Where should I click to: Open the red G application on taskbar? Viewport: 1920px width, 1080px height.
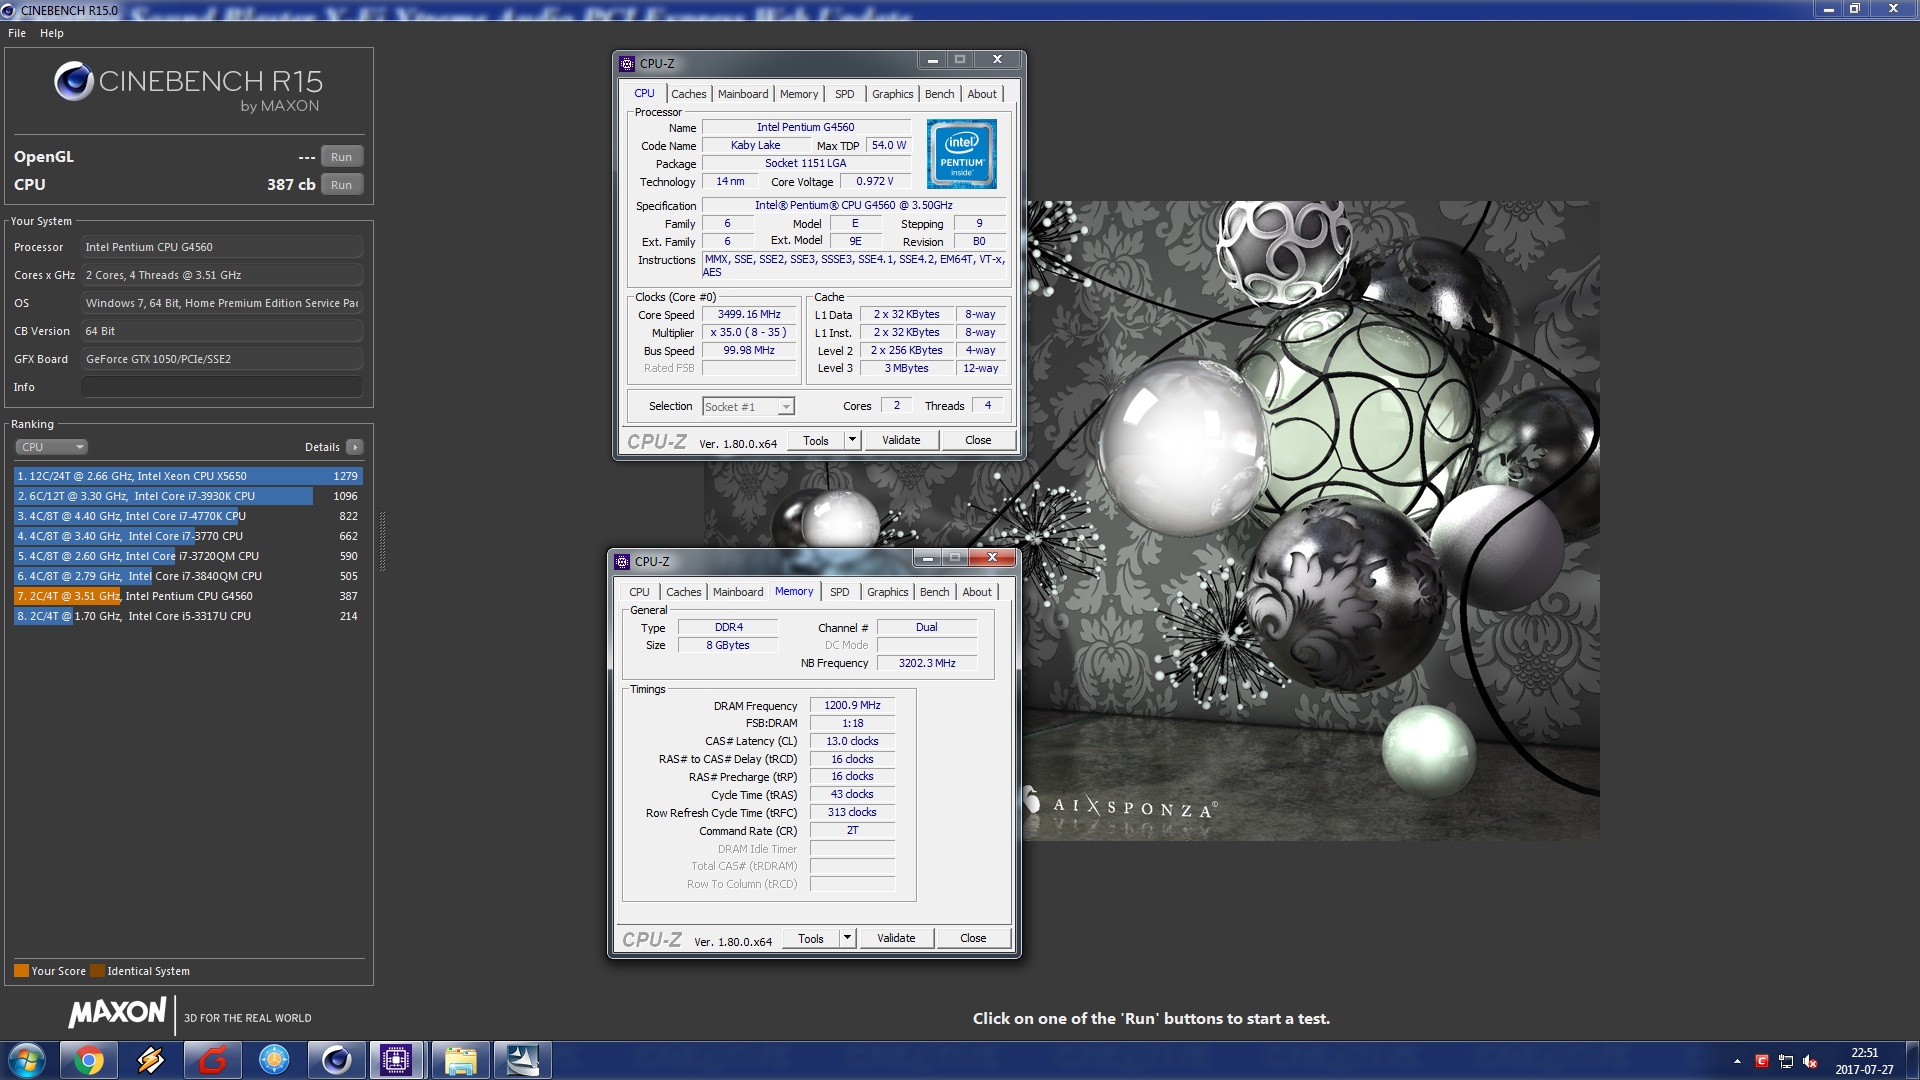[x=213, y=1060]
